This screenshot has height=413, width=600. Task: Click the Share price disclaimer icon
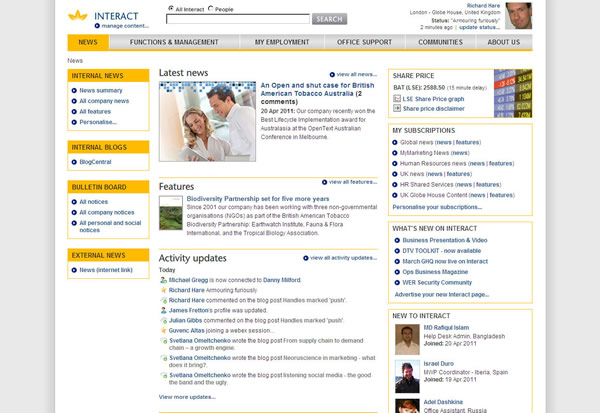coord(397,108)
